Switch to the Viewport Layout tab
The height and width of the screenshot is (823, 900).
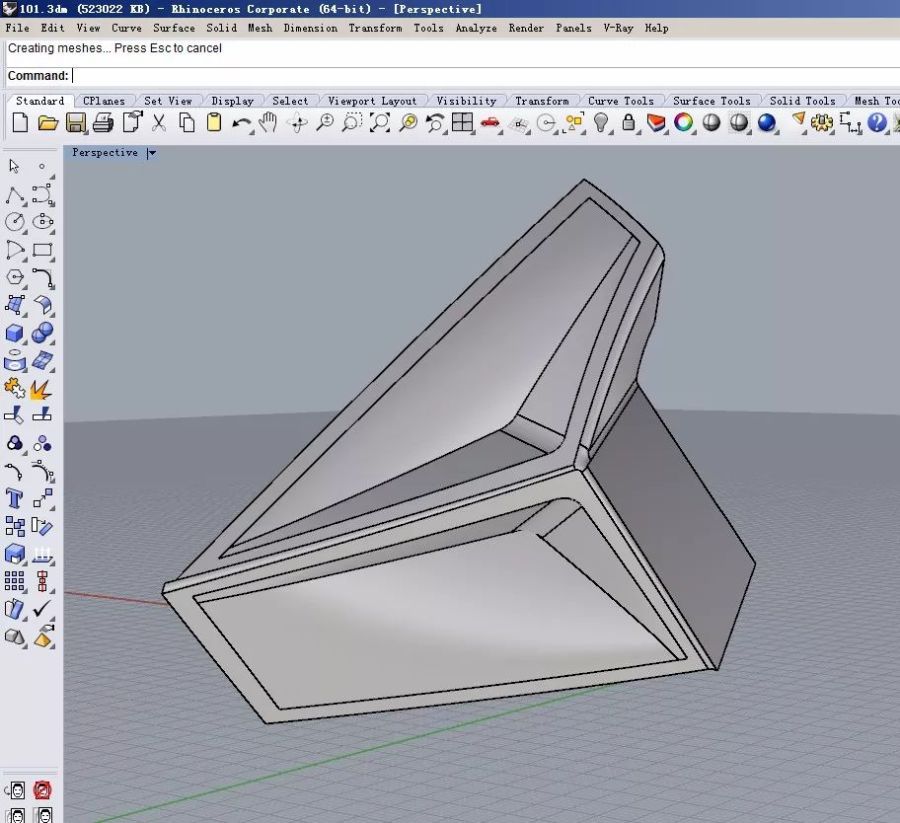pyautogui.click(x=372, y=101)
